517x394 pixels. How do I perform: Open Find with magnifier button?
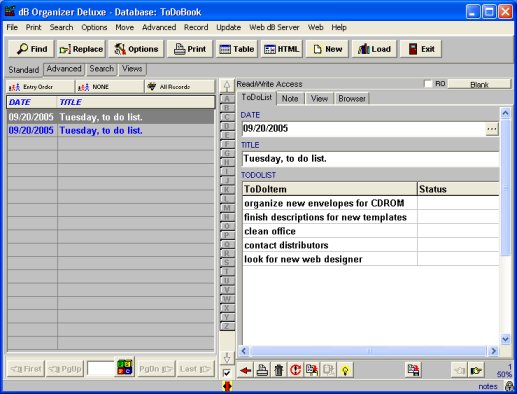point(32,49)
